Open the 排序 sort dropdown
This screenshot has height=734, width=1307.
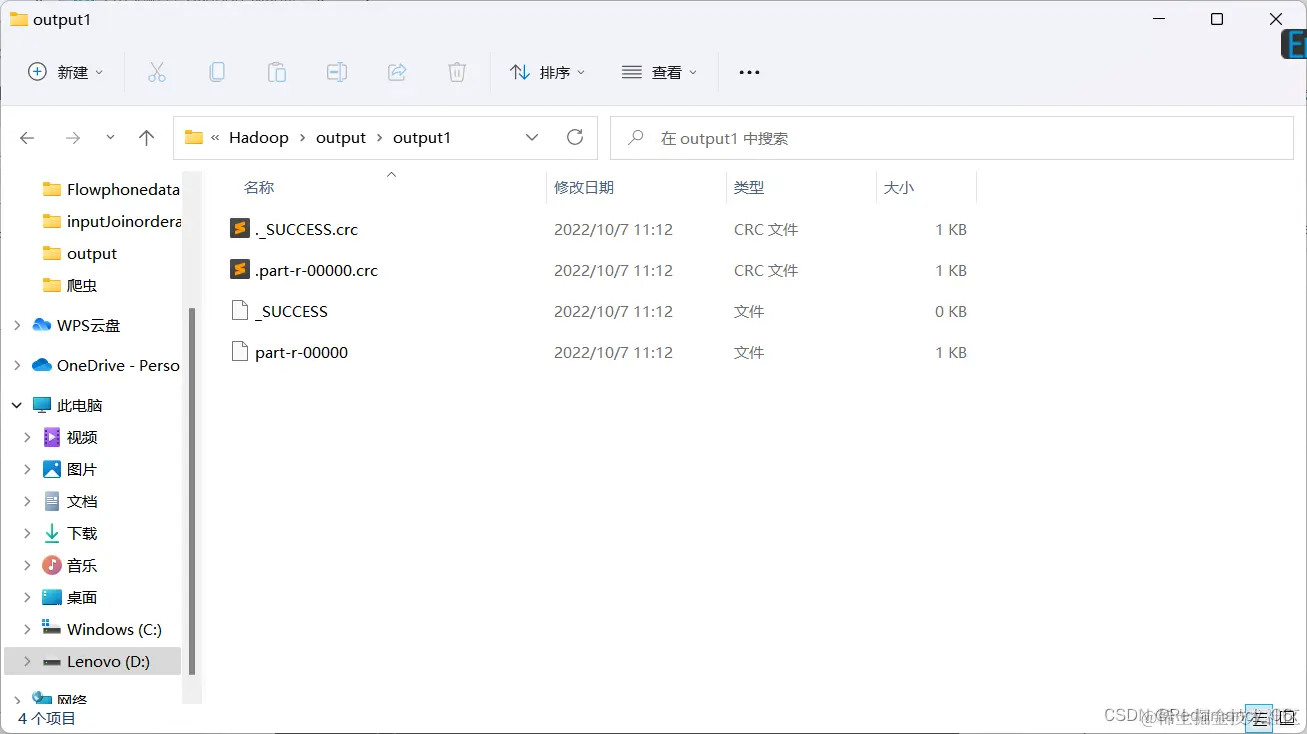coord(548,71)
